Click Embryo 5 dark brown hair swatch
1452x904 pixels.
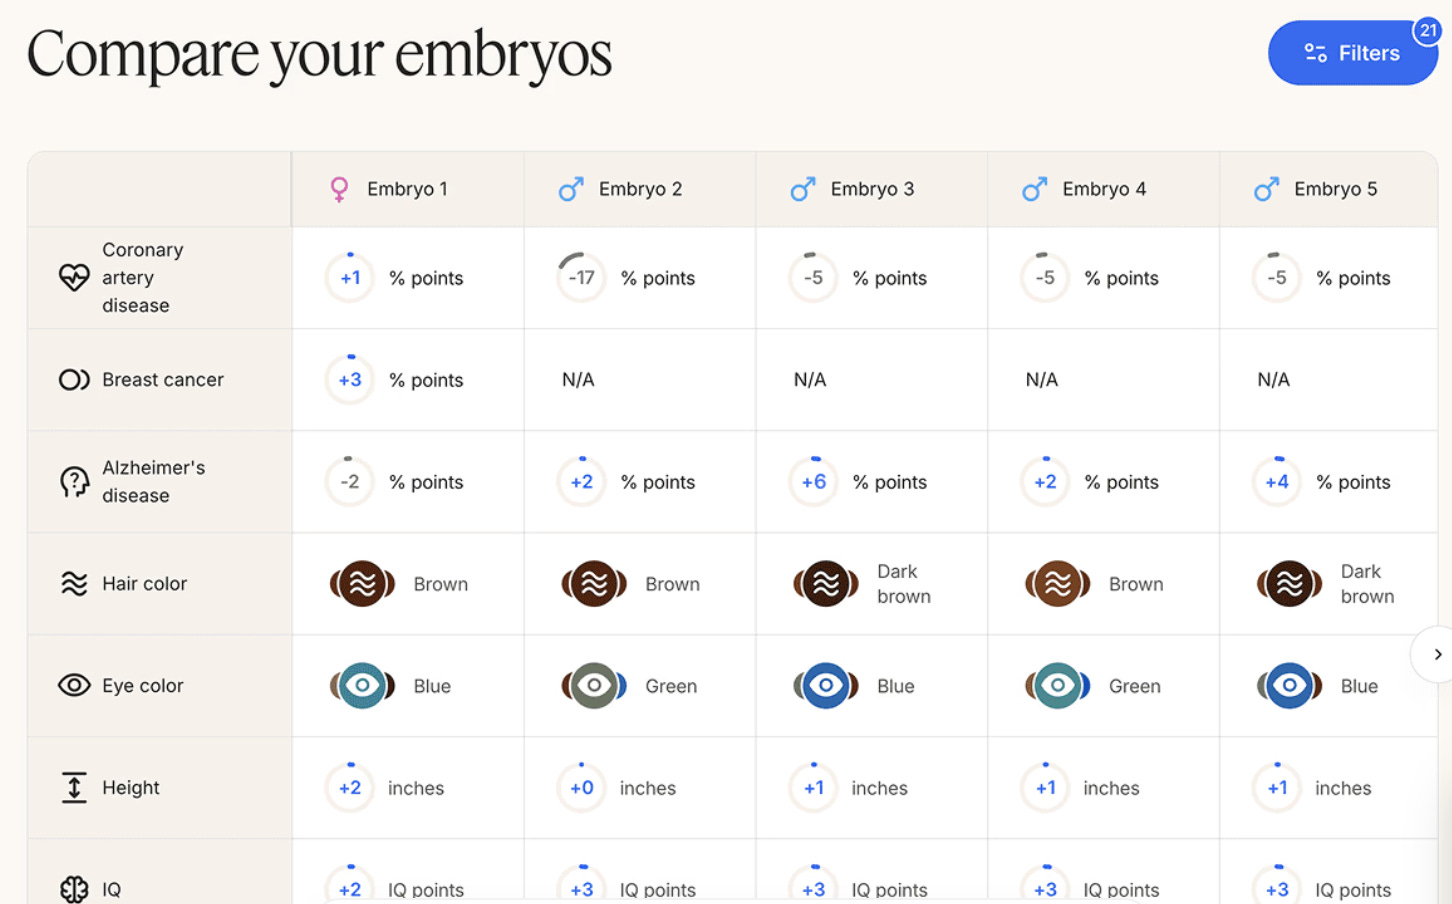pos(1290,583)
